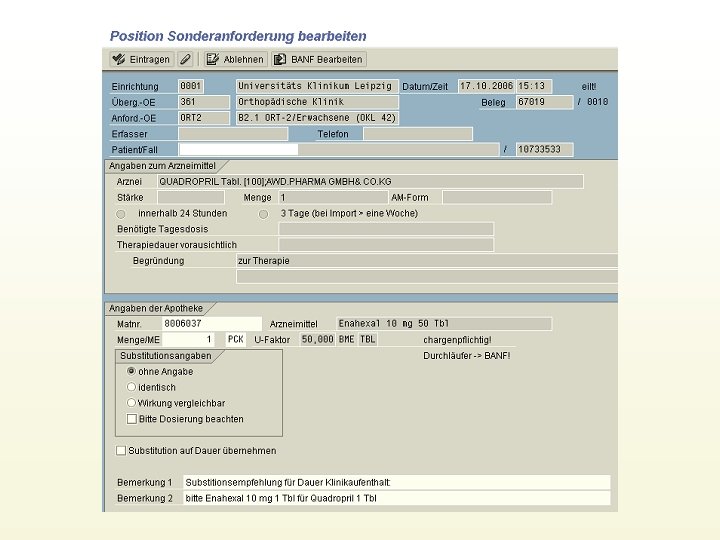
Task: Click the Telefon field
Action: [418, 134]
